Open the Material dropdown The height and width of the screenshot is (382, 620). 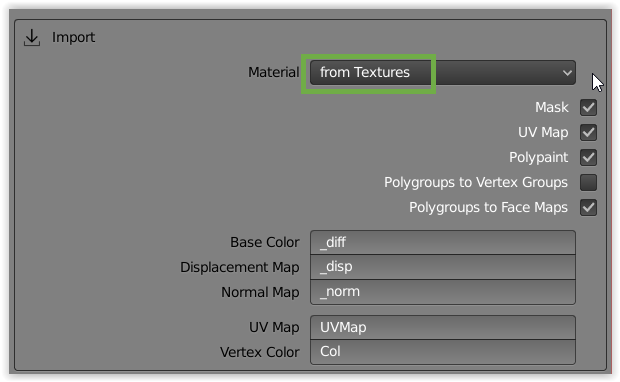[x=442, y=72]
